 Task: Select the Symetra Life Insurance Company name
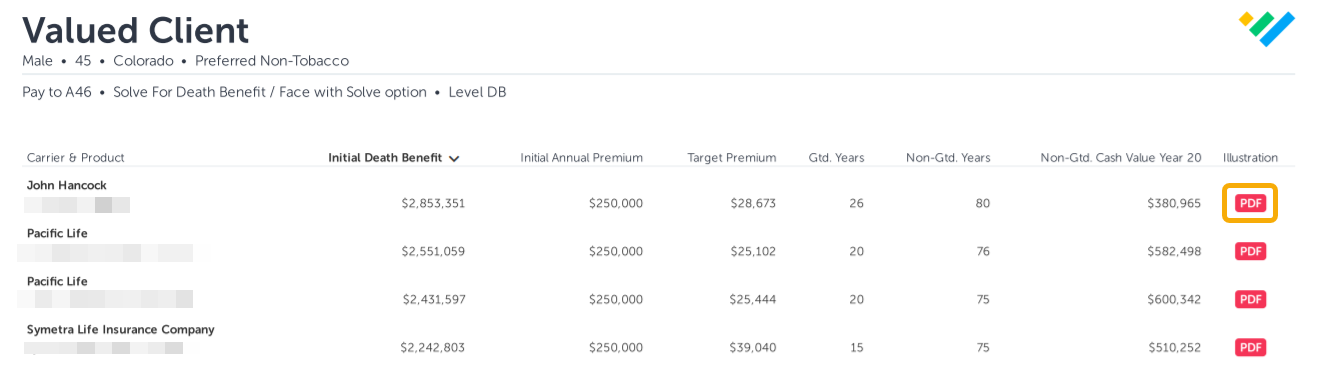[121, 329]
